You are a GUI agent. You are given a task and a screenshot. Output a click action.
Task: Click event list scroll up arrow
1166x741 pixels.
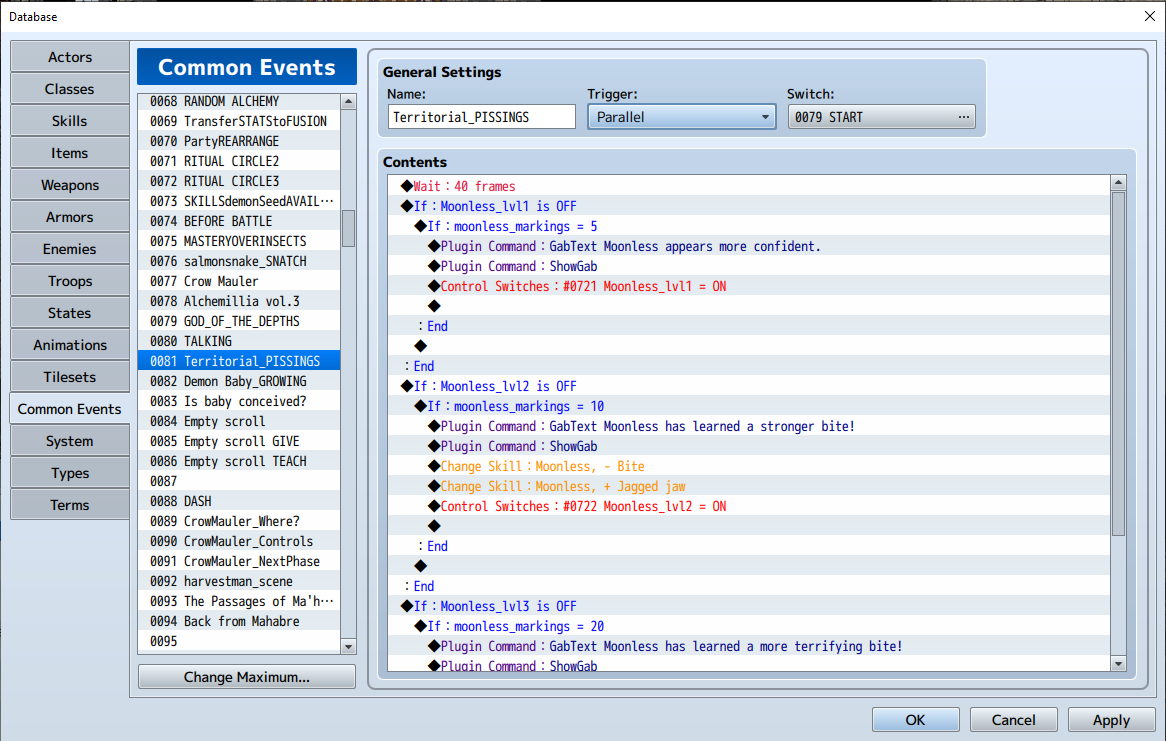pyautogui.click(x=348, y=101)
